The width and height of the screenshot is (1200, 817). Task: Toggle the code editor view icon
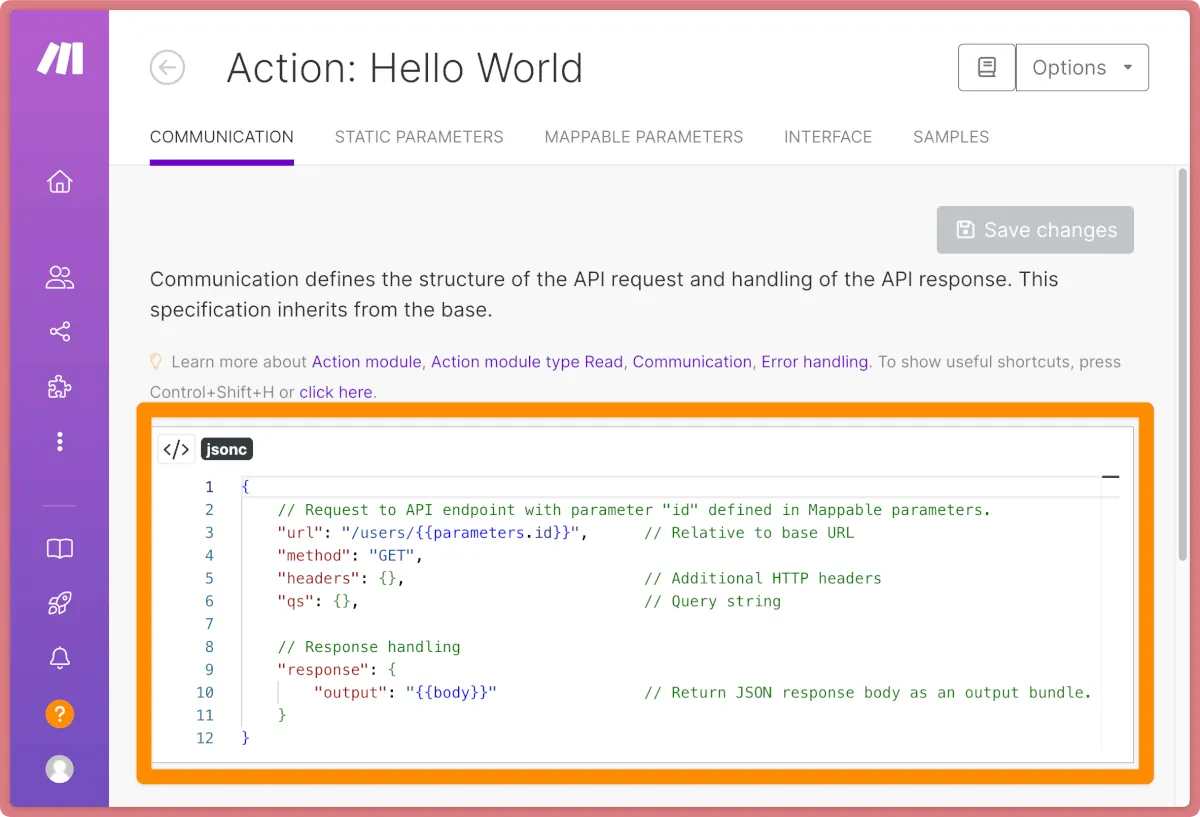tap(176, 450)
